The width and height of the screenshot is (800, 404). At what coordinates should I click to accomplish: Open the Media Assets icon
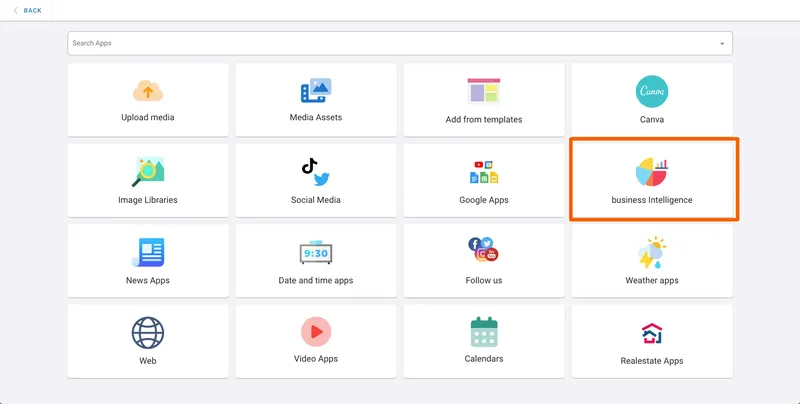point(316,91)
